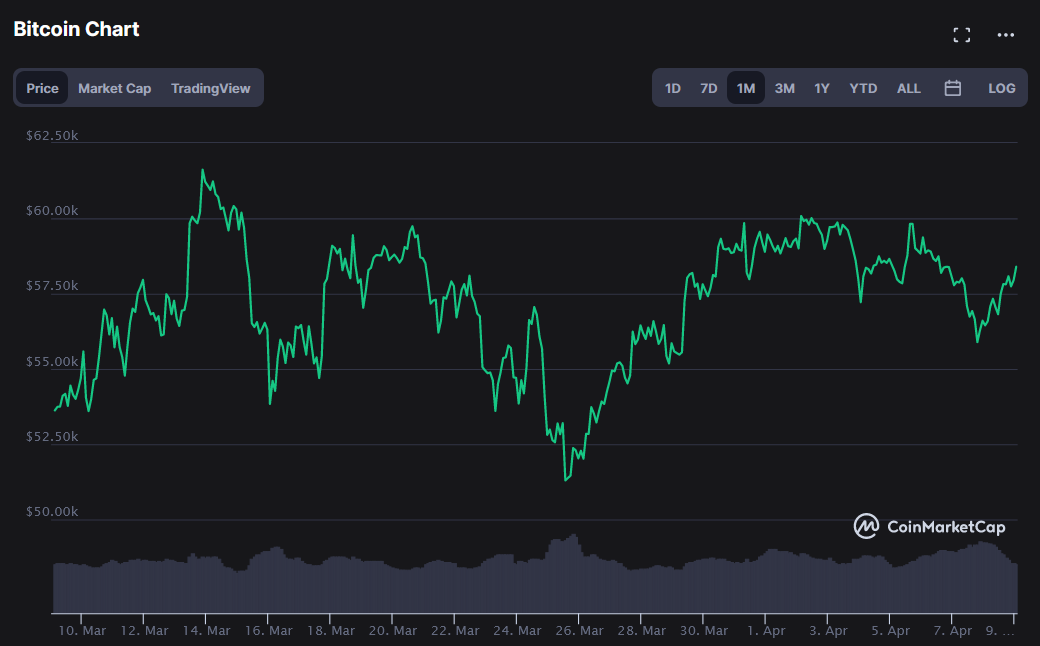Click the 28. Mar date axis label
This screenshot has width=1040, height=646.
[x=641, y=631]
